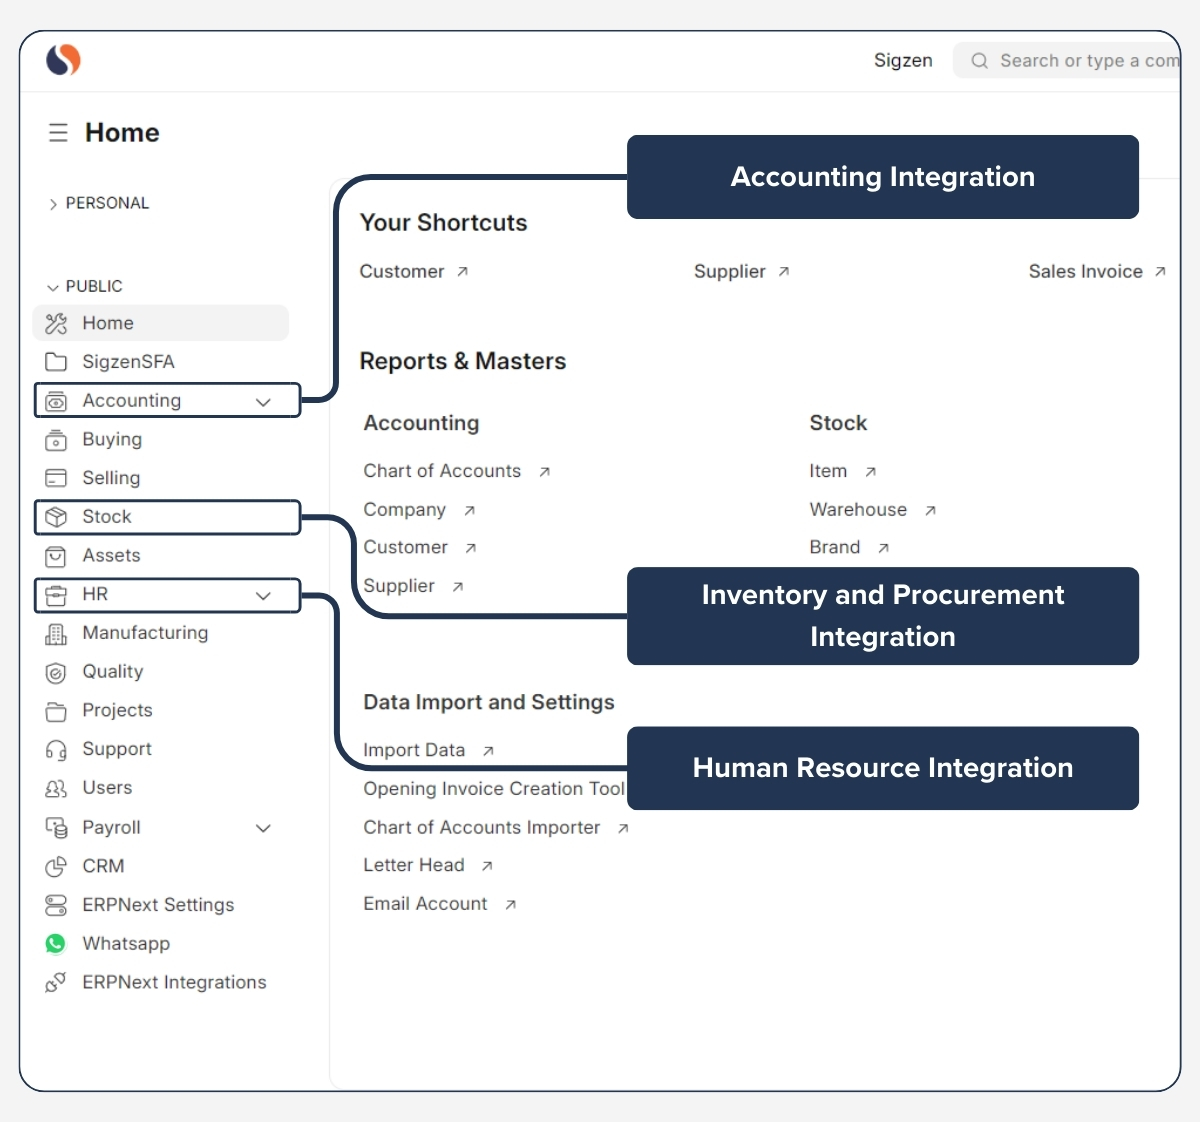This screenshot has height=1122, width=1200.
Task: Click the Sigzen logo icon
Action: (61, 60)
